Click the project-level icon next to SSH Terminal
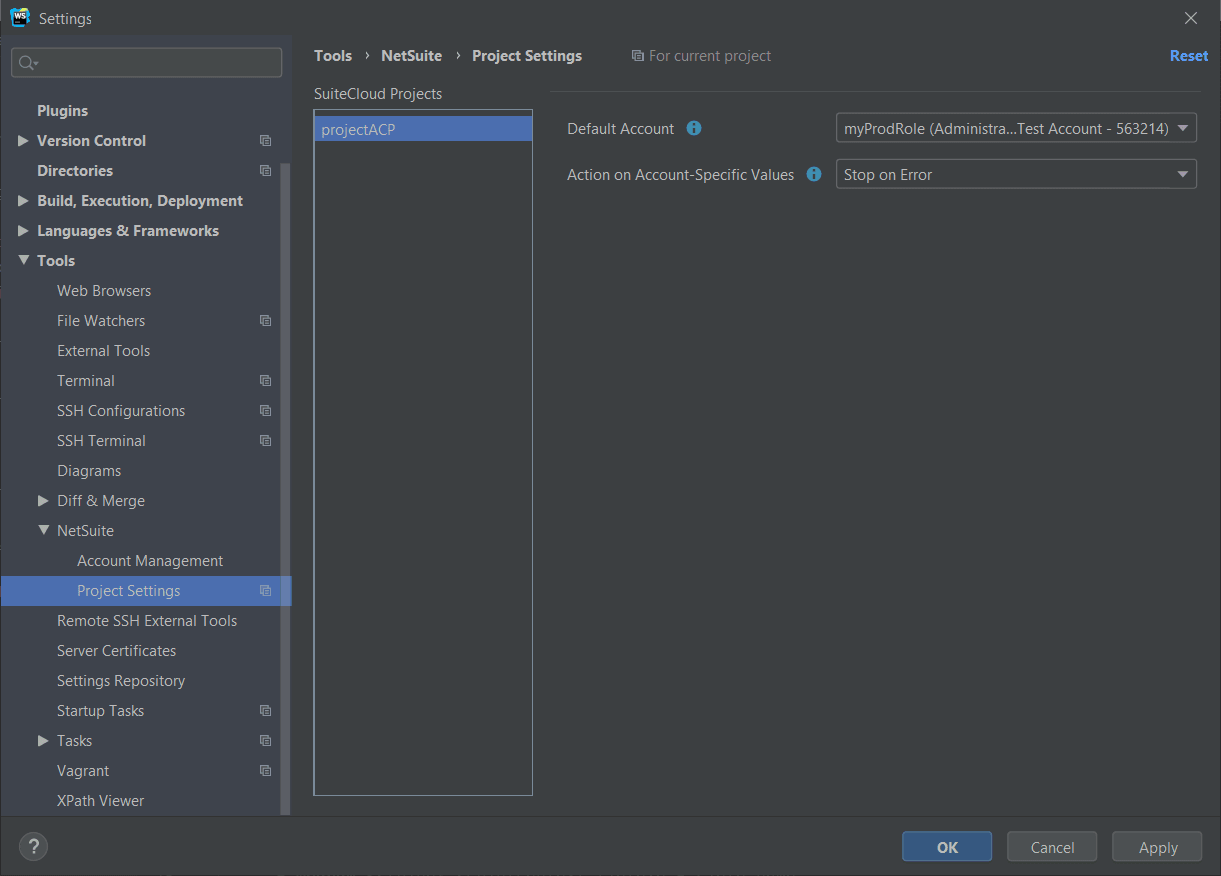Screen dimensions: 1221x876 point(265,441)
